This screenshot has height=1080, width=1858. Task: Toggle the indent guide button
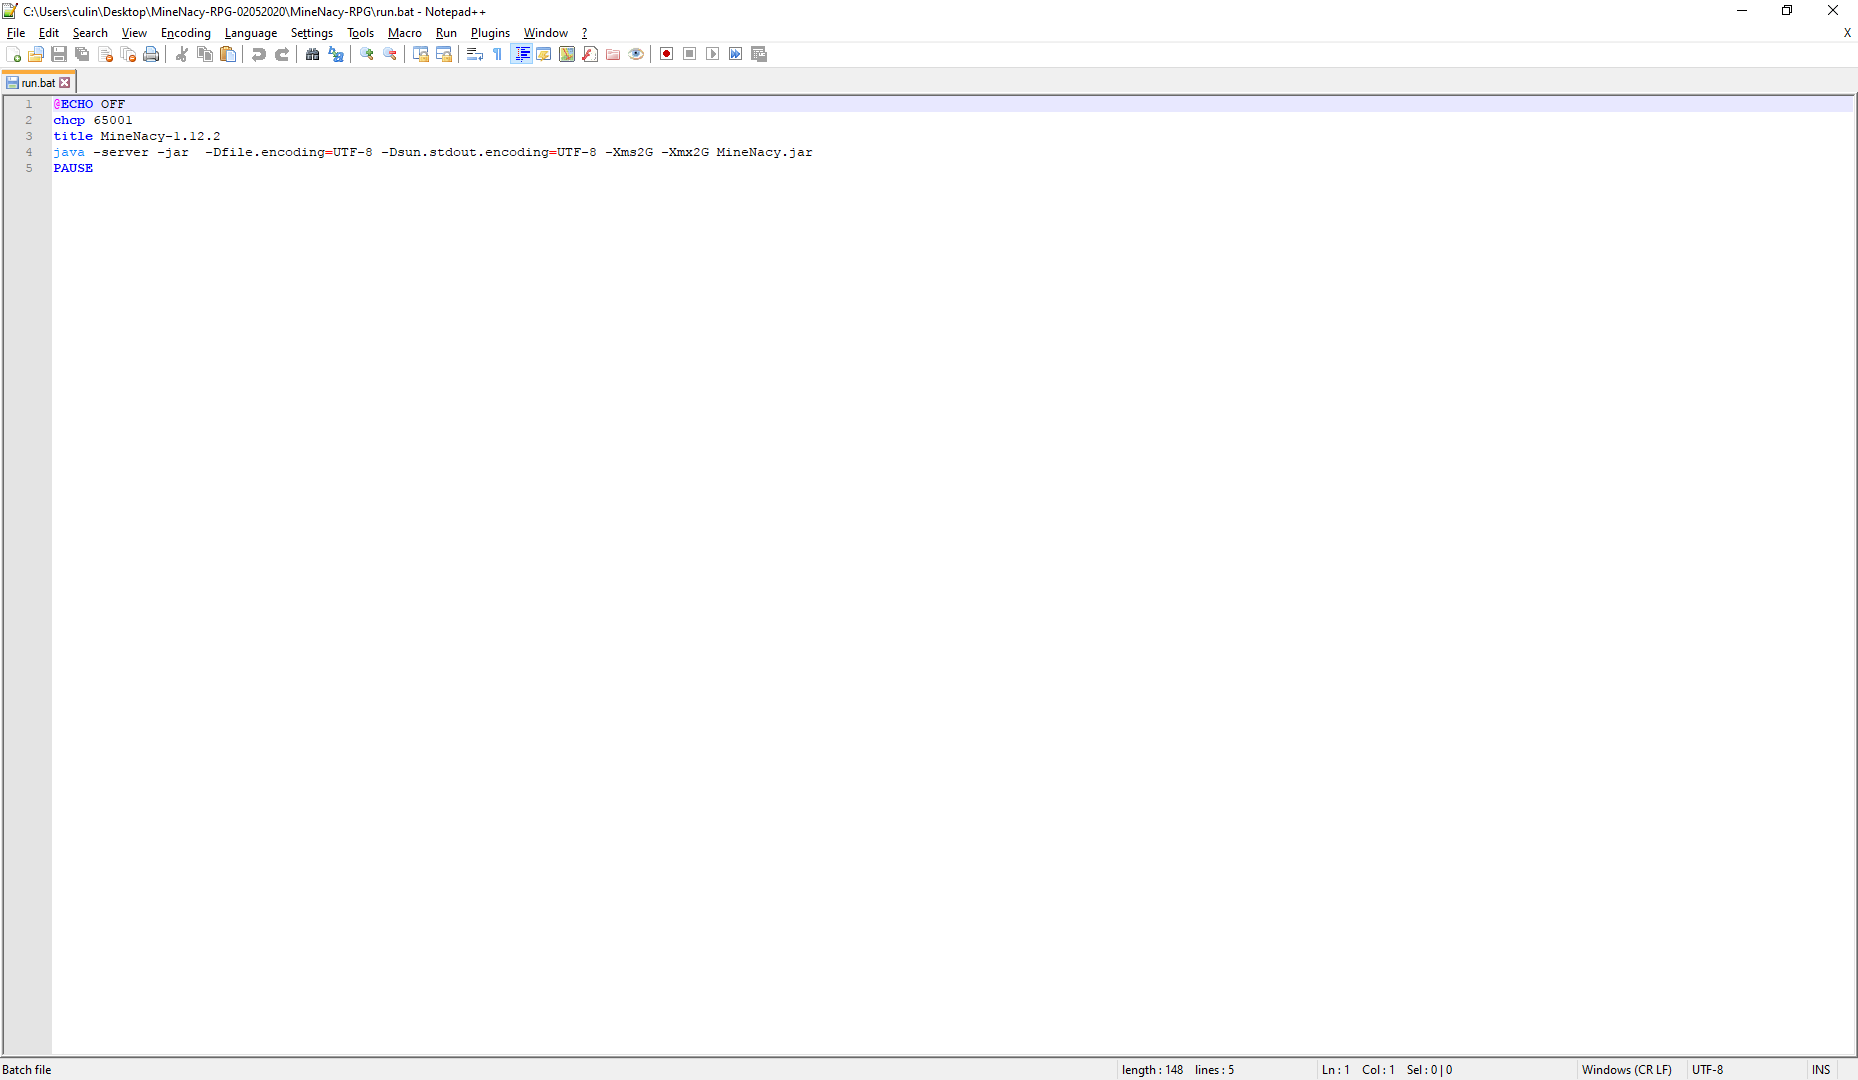[x=521, y=54]
